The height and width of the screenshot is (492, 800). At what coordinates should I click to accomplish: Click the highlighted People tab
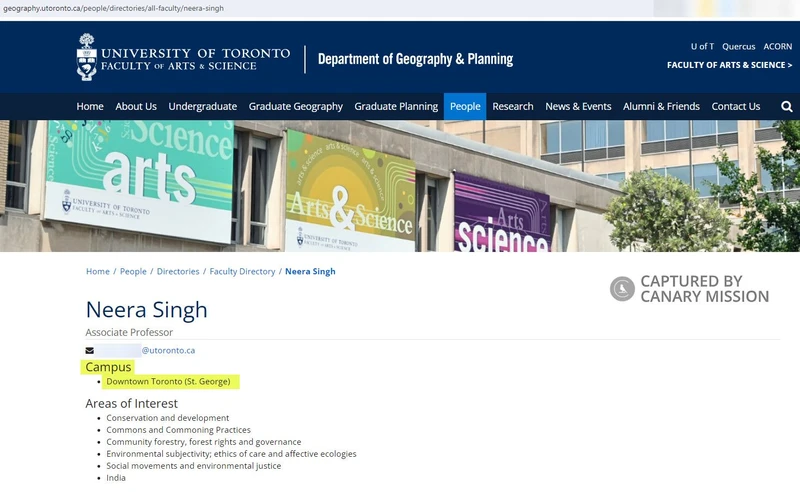(x=465, y=106)
